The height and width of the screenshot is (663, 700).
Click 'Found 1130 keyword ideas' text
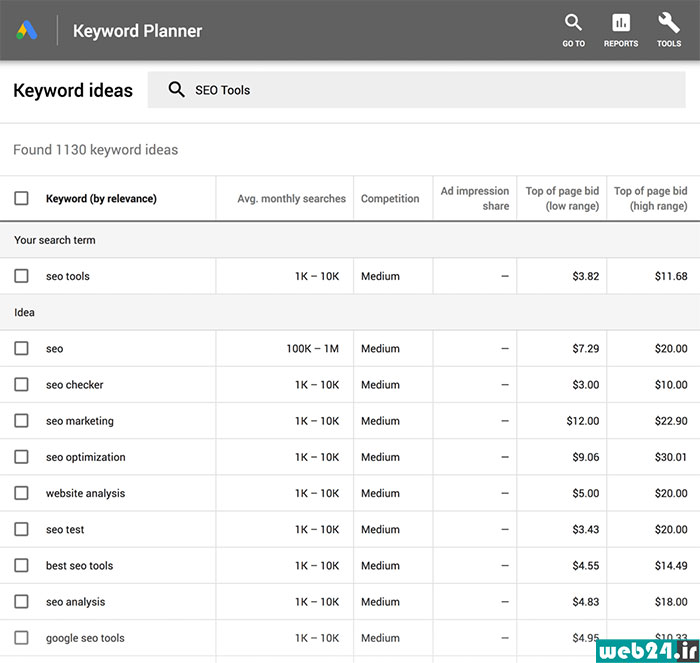tap(96, 150)
